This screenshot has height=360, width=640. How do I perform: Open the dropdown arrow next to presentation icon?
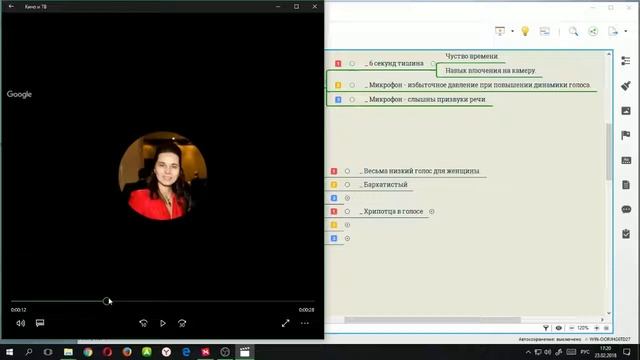(x=512, y=31)
